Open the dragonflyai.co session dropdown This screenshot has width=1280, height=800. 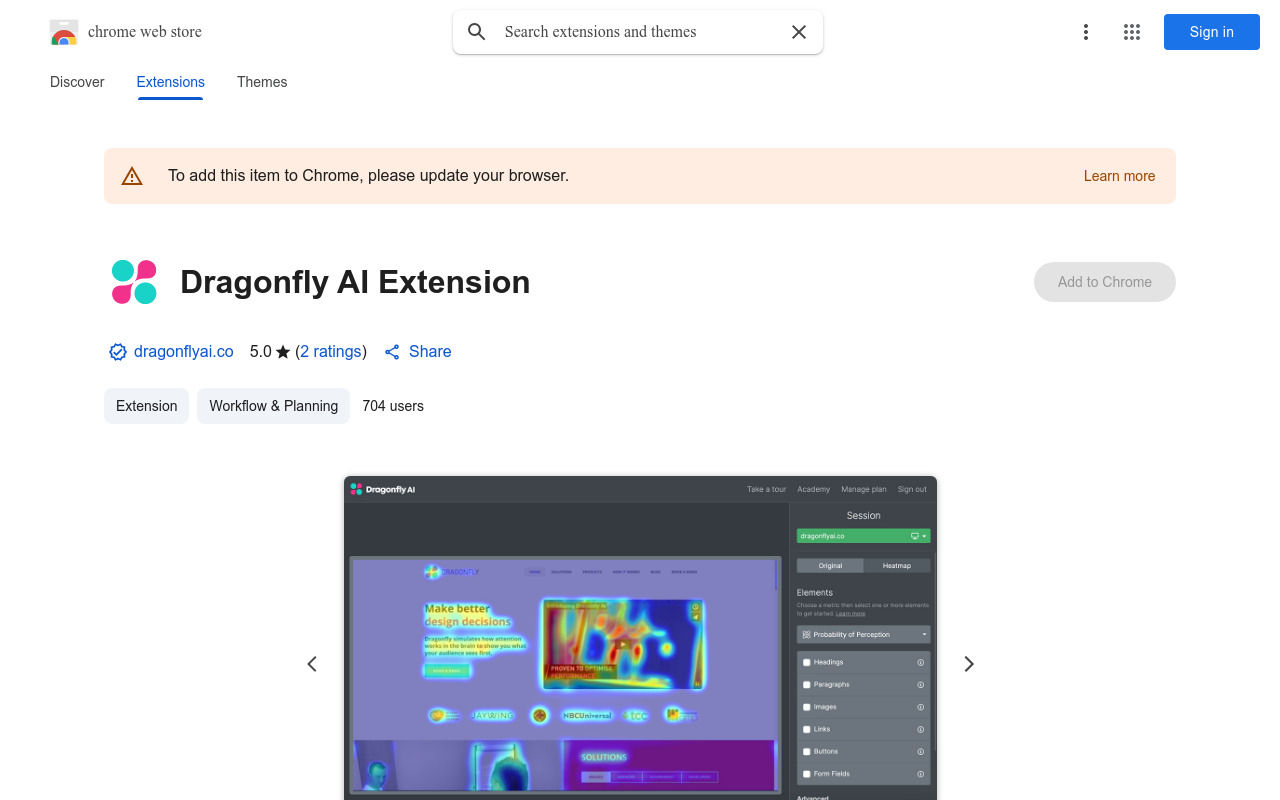tap(864, 536)
